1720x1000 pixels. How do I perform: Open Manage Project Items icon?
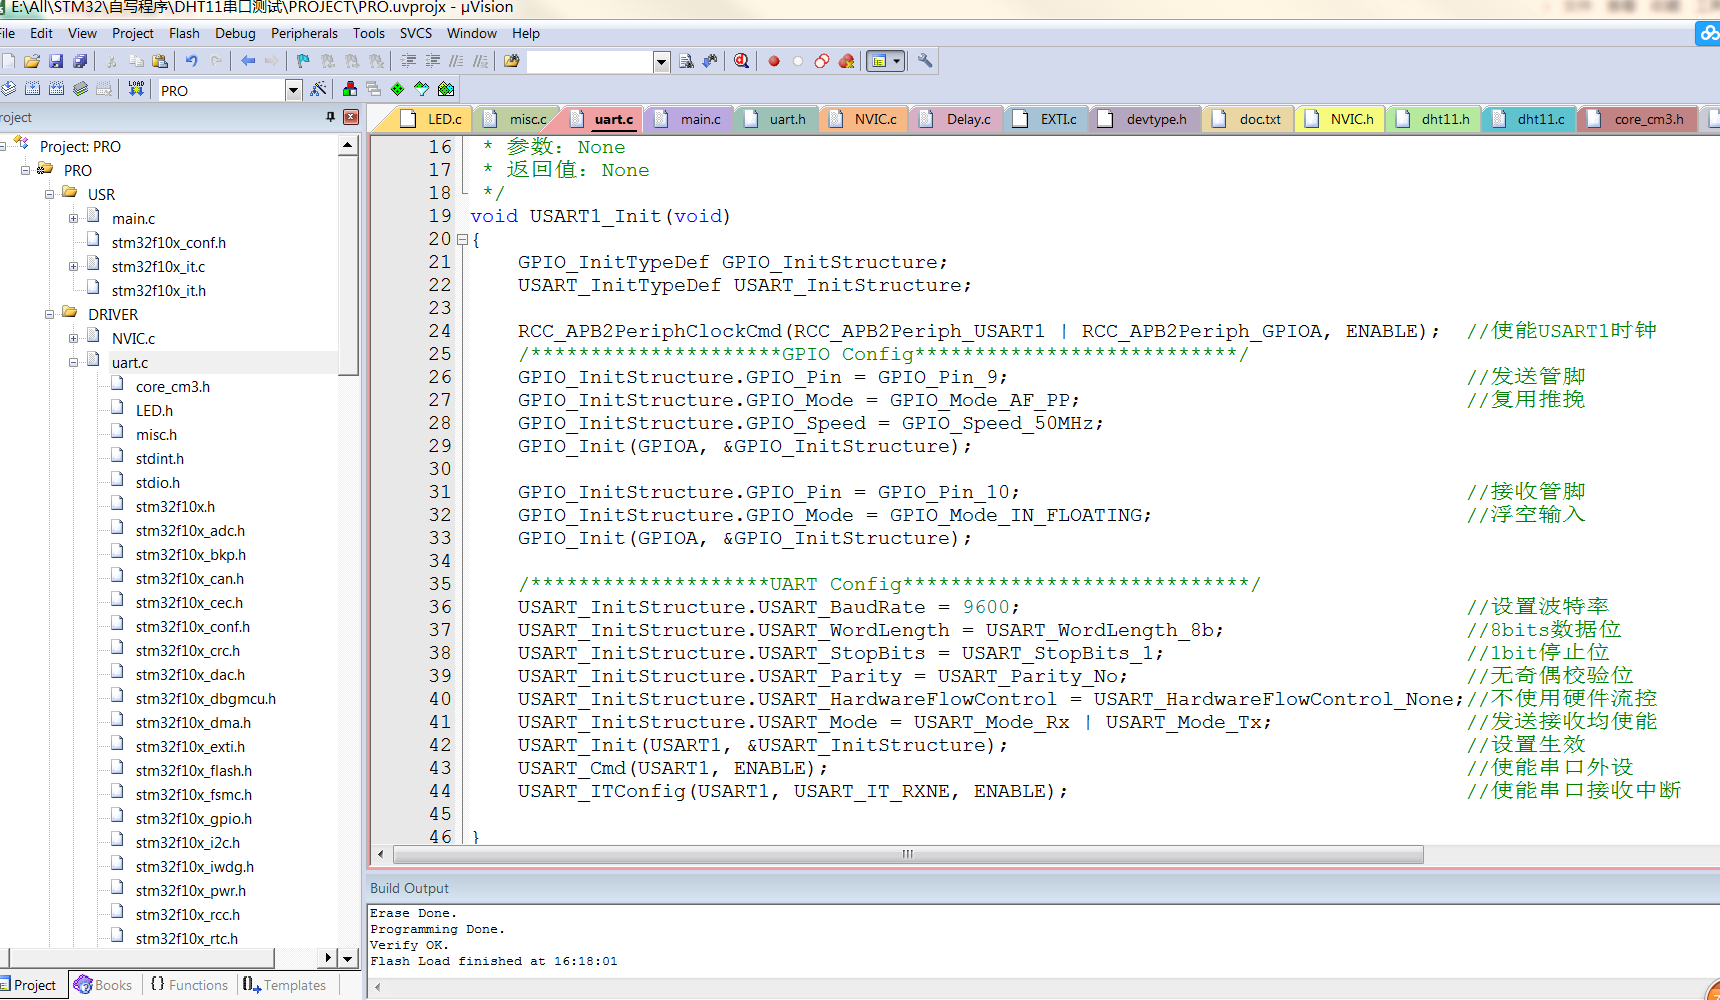tap(349, 89)
